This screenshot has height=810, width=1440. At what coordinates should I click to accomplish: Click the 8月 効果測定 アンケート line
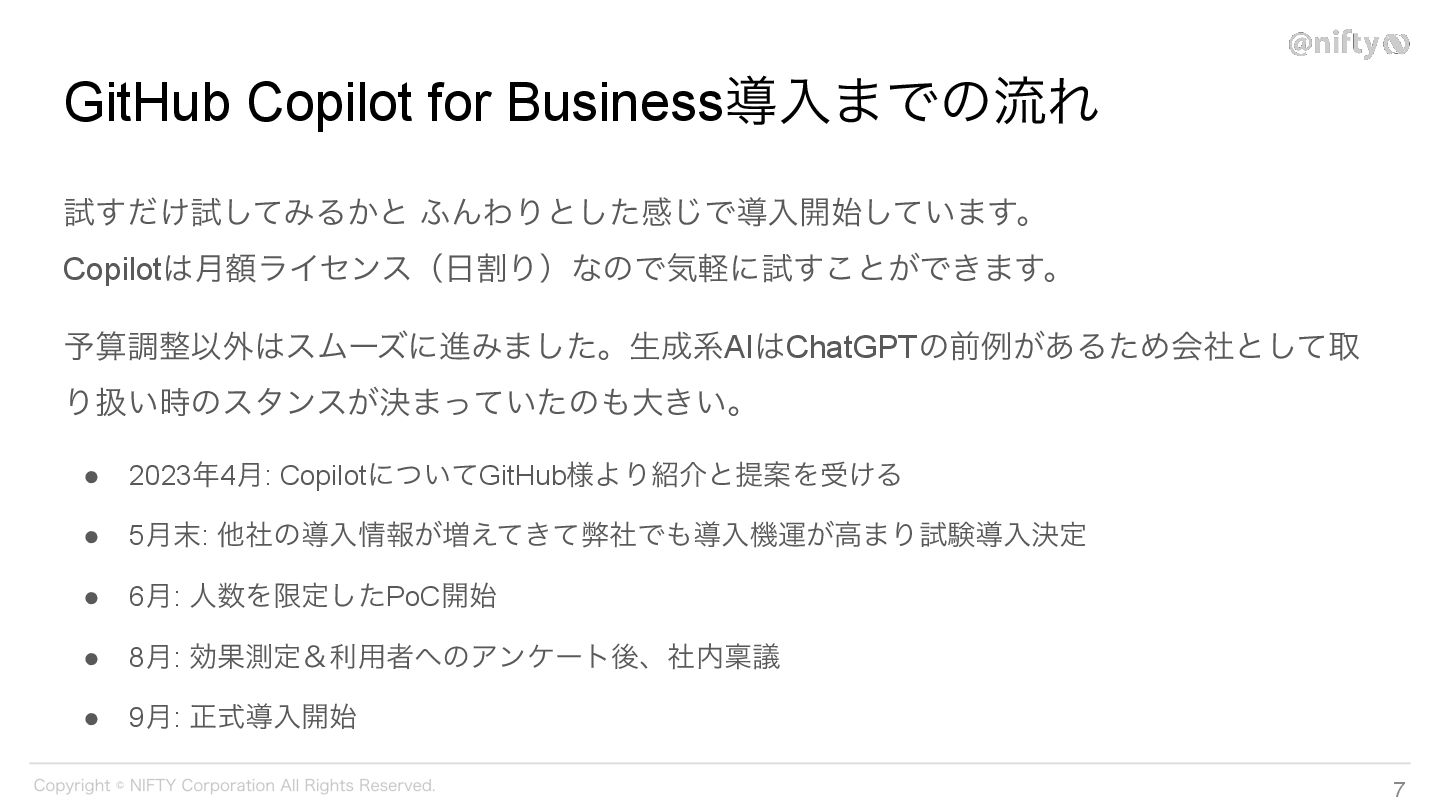coord(454,657)
